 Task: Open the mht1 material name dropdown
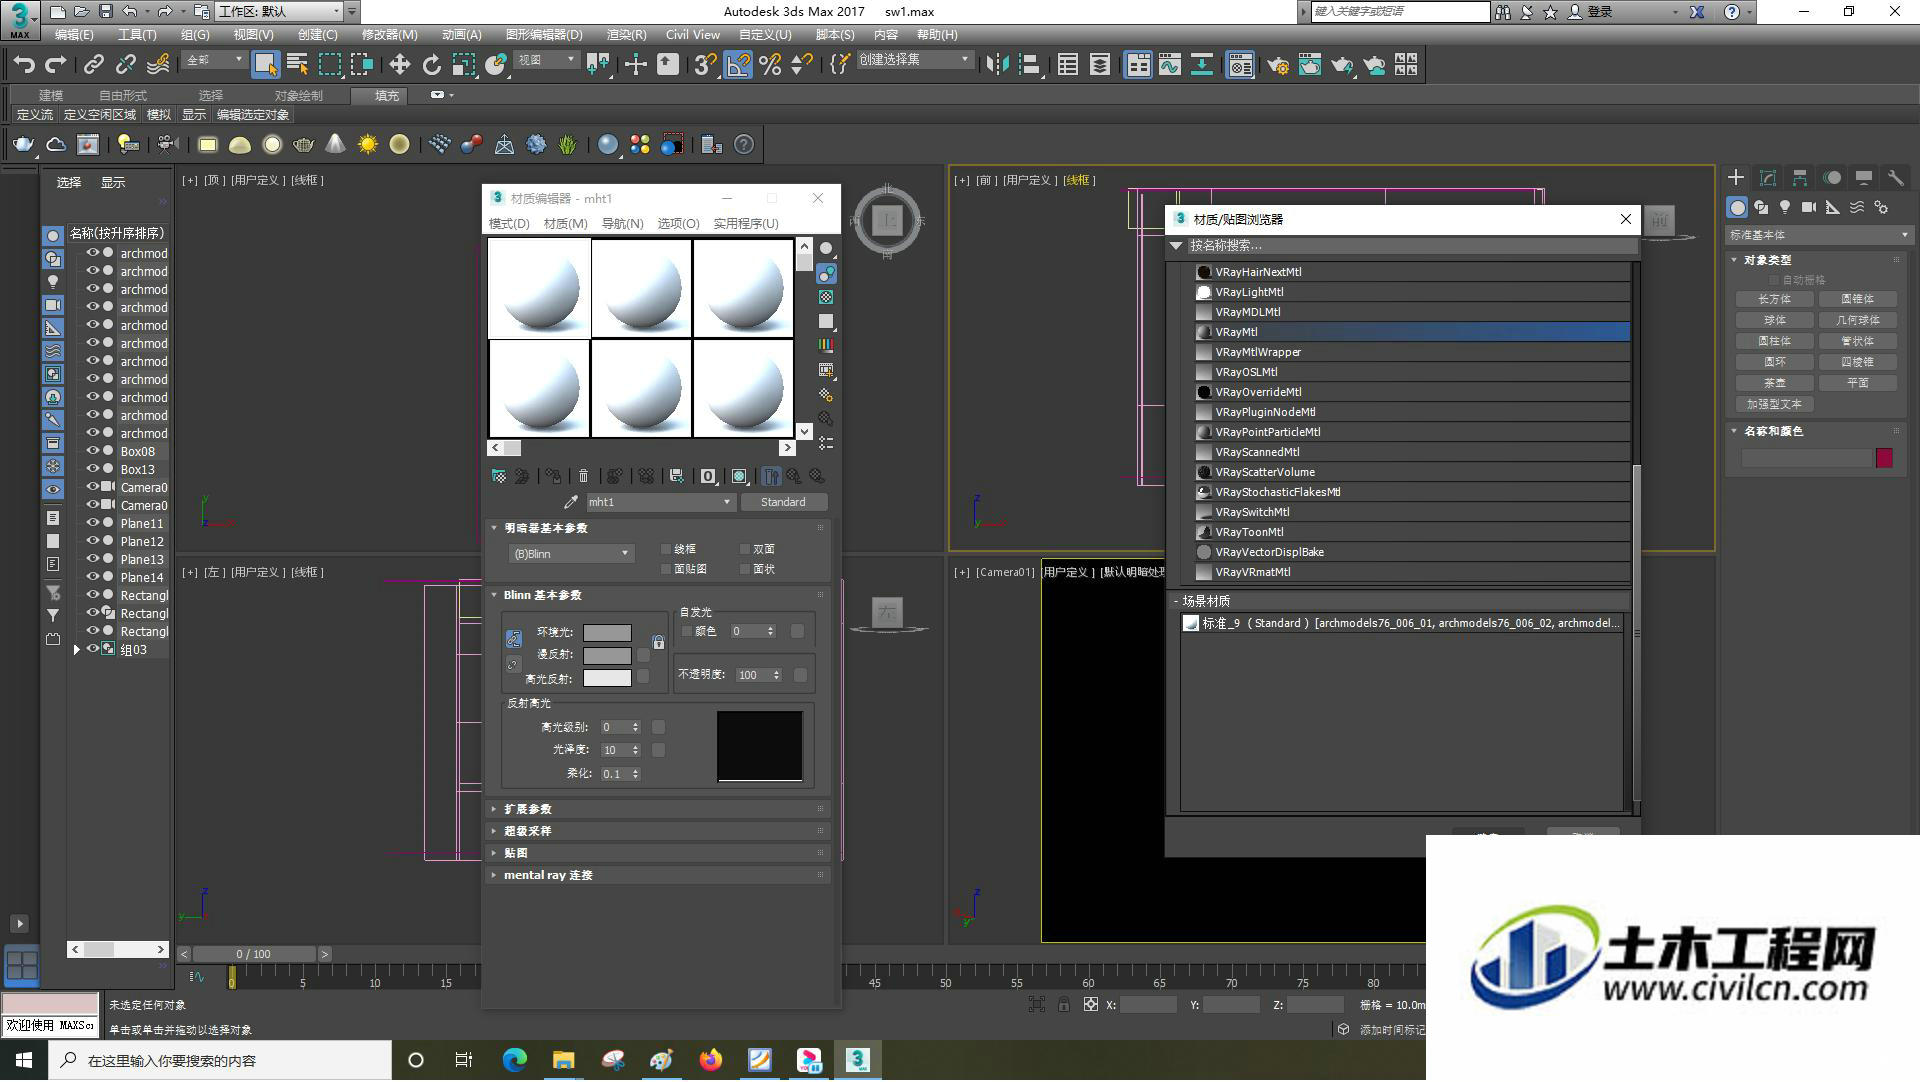[x=660, y=502]
